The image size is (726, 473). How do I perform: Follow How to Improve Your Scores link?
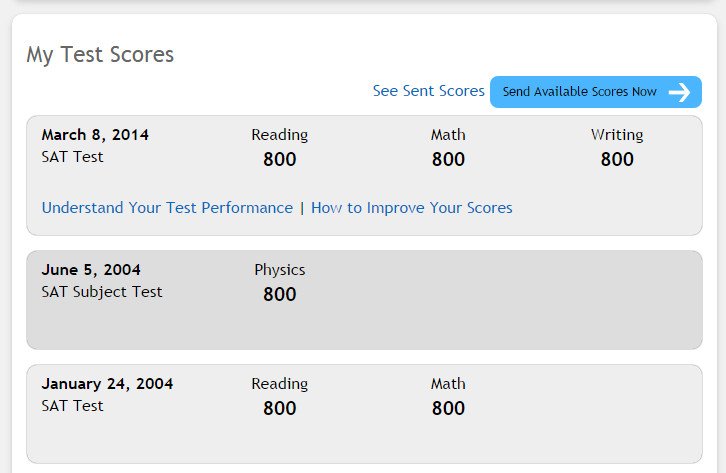(x=411, y=208)
